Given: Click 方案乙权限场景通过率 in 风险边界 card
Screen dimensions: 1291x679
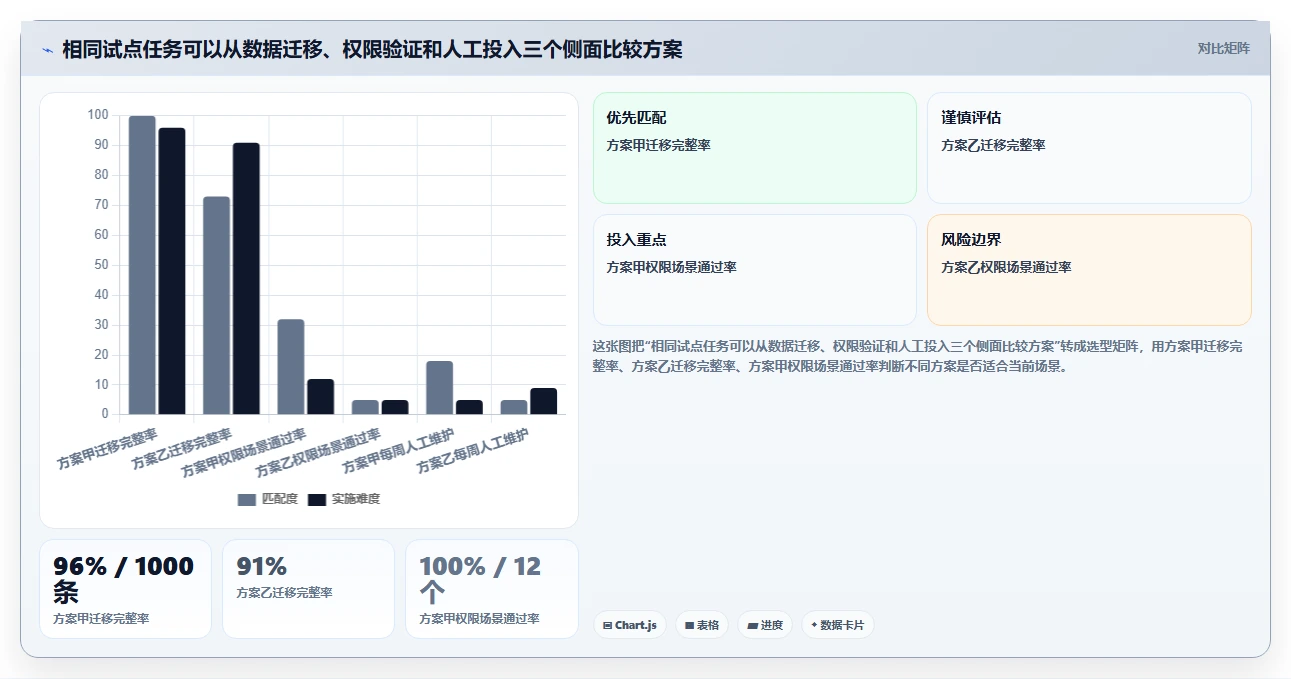Looking at the screenshot, I should [x=1006, y=267].
